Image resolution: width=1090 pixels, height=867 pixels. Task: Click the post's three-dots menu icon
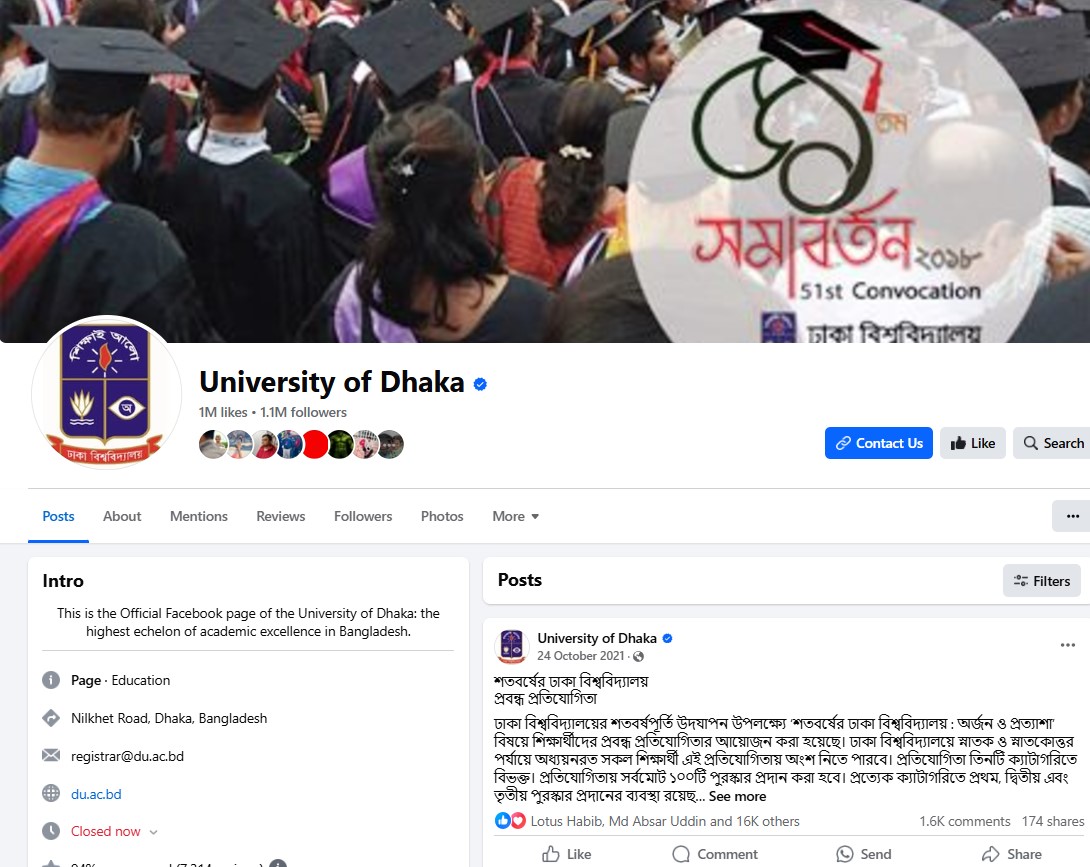[1068, 645]
